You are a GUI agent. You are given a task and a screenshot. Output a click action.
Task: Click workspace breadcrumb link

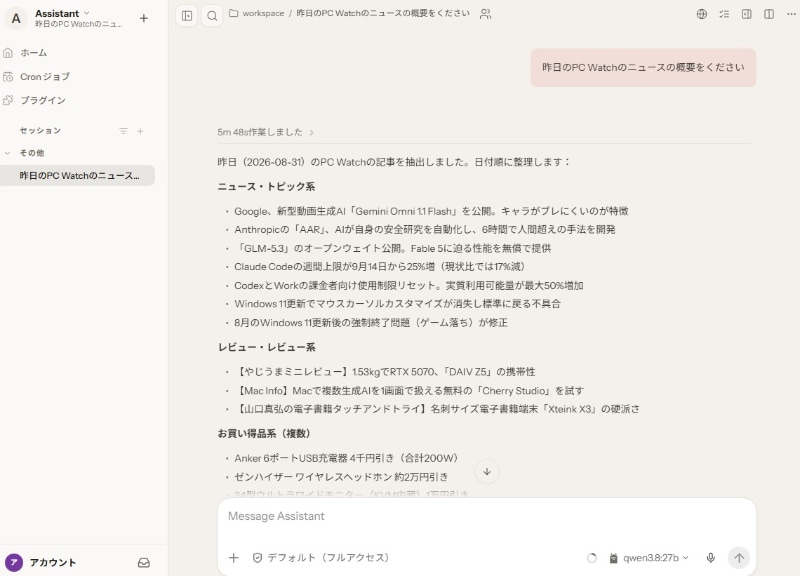263,13
